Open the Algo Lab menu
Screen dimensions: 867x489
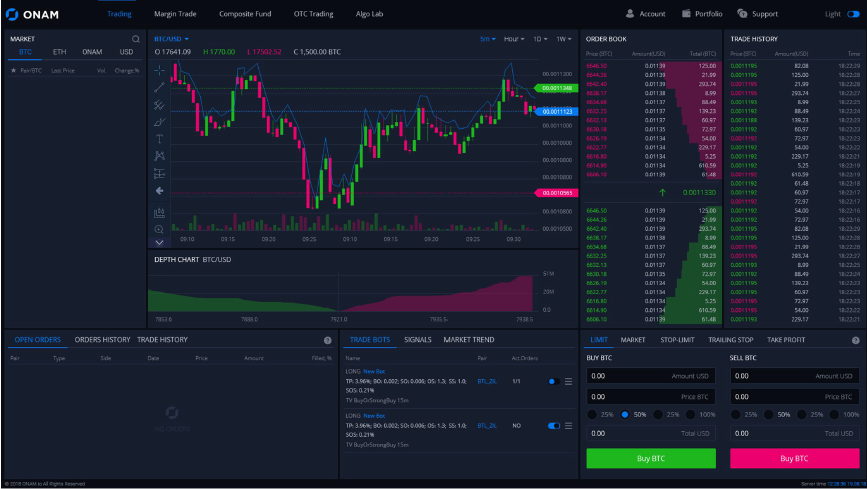pyautogui.click(x=369, y=14)
